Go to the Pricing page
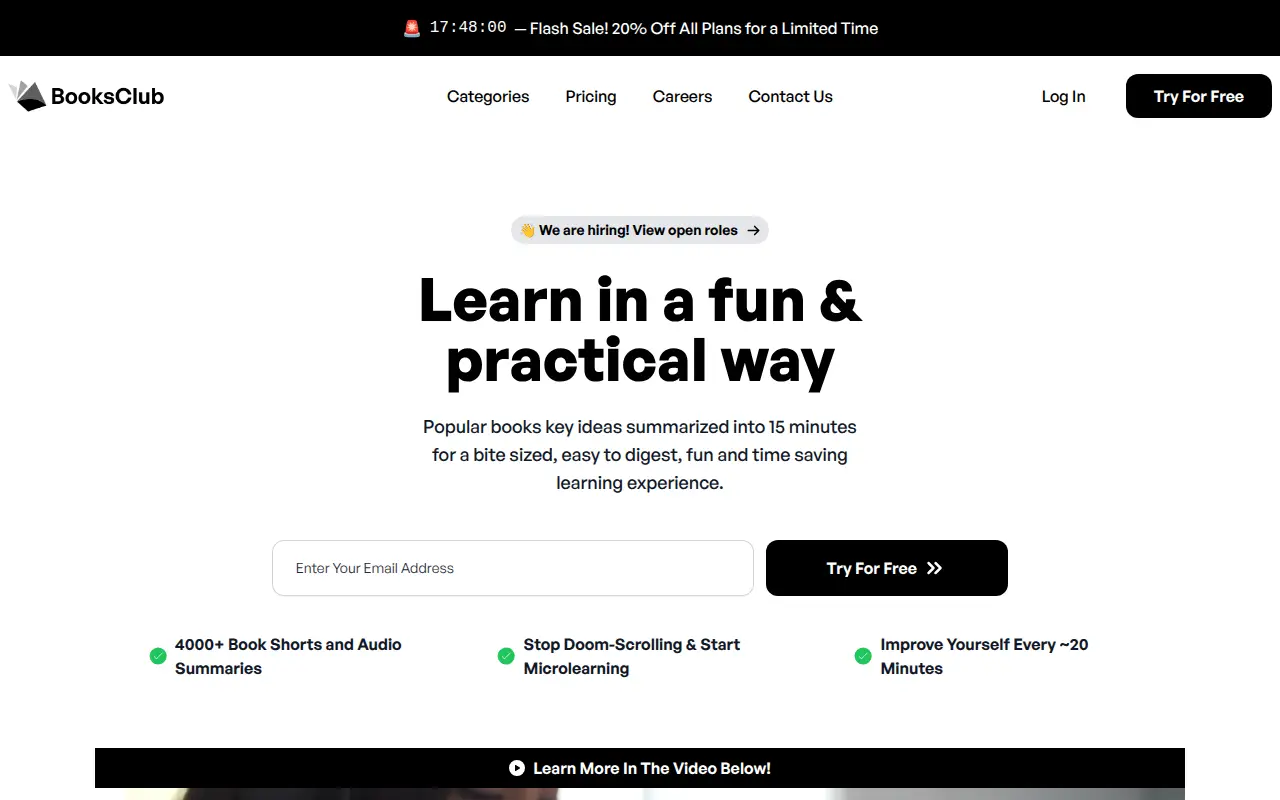 [x=591, y=96]
